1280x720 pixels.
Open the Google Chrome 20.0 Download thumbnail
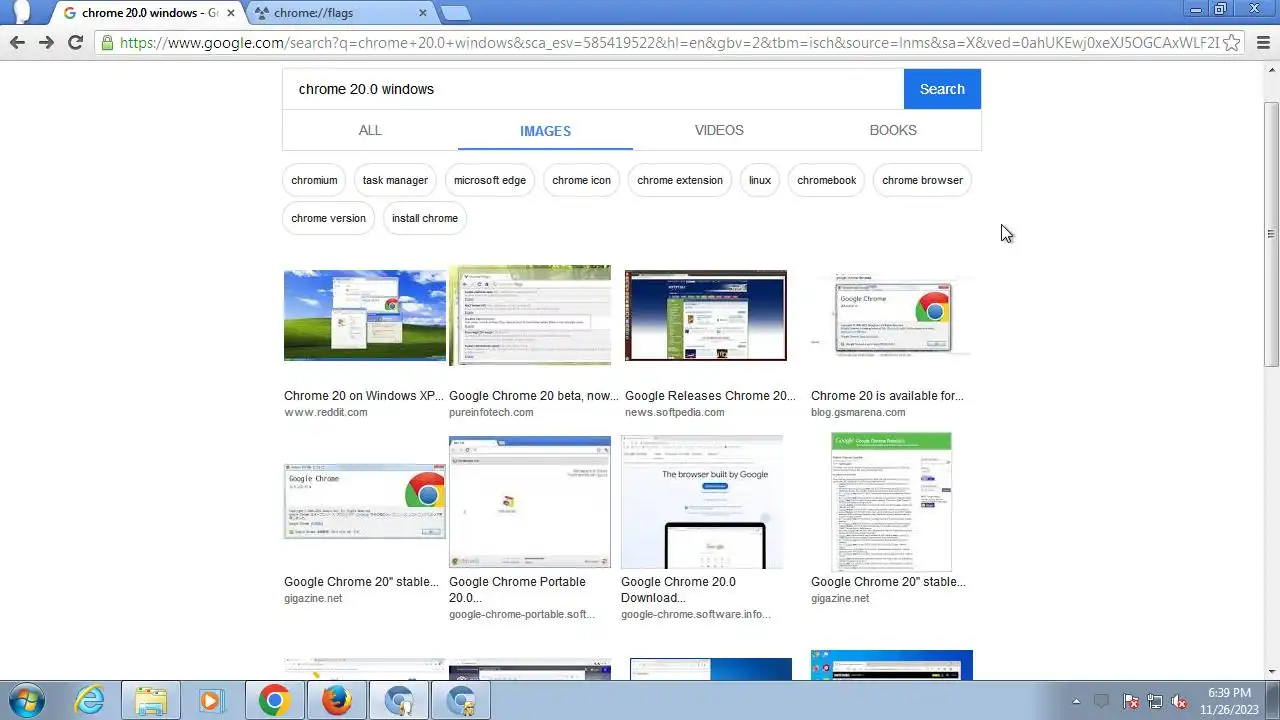click(x=702, y=502)
